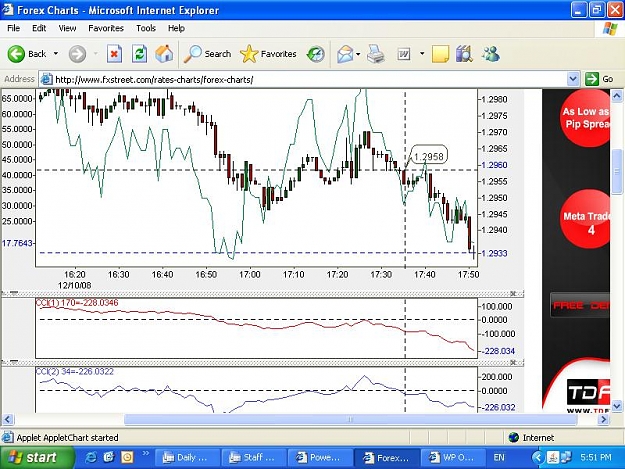This screenshot has height=469, width=625.
Task: Open the Edit menu
Action: point(39,28)
